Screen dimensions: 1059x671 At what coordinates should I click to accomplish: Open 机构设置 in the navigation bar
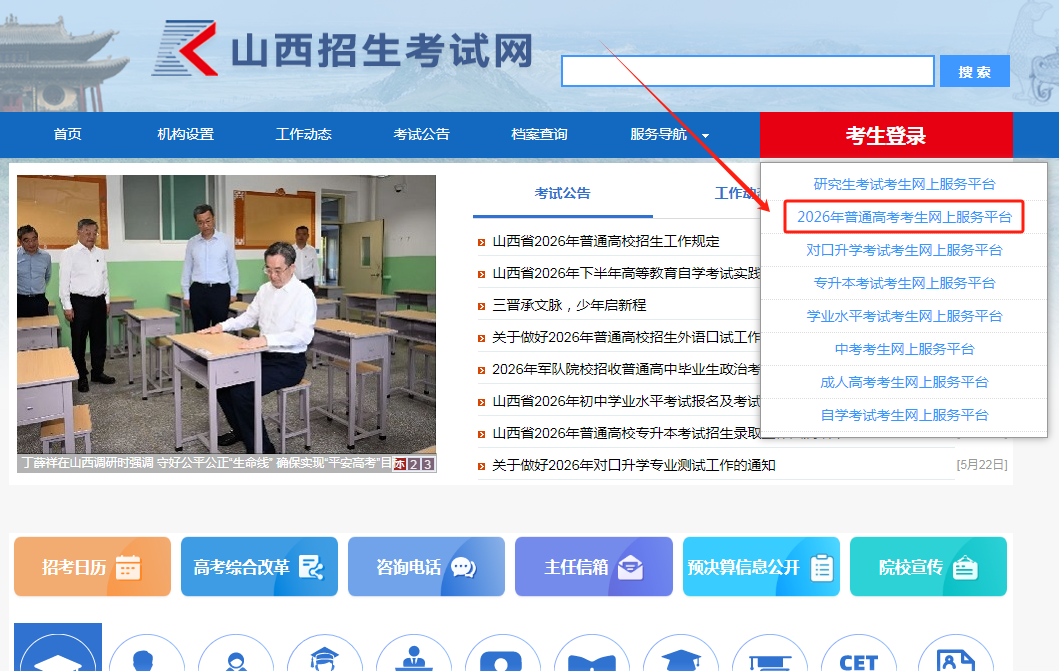tap(186, 134)
